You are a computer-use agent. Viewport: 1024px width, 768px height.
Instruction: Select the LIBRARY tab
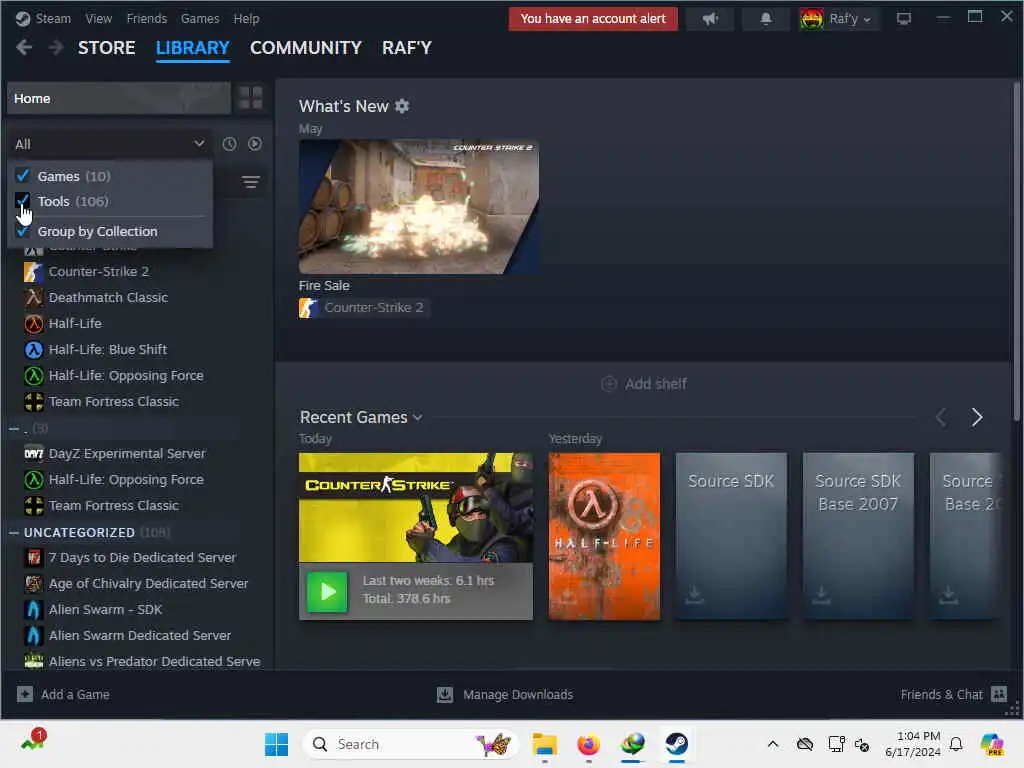tap(193, 48)
